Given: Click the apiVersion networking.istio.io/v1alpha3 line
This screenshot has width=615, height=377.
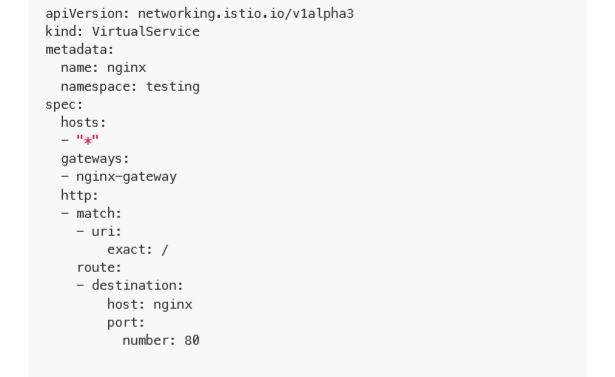Looking at the screenshot, I should pyautogui.click(x=199, y=14).
